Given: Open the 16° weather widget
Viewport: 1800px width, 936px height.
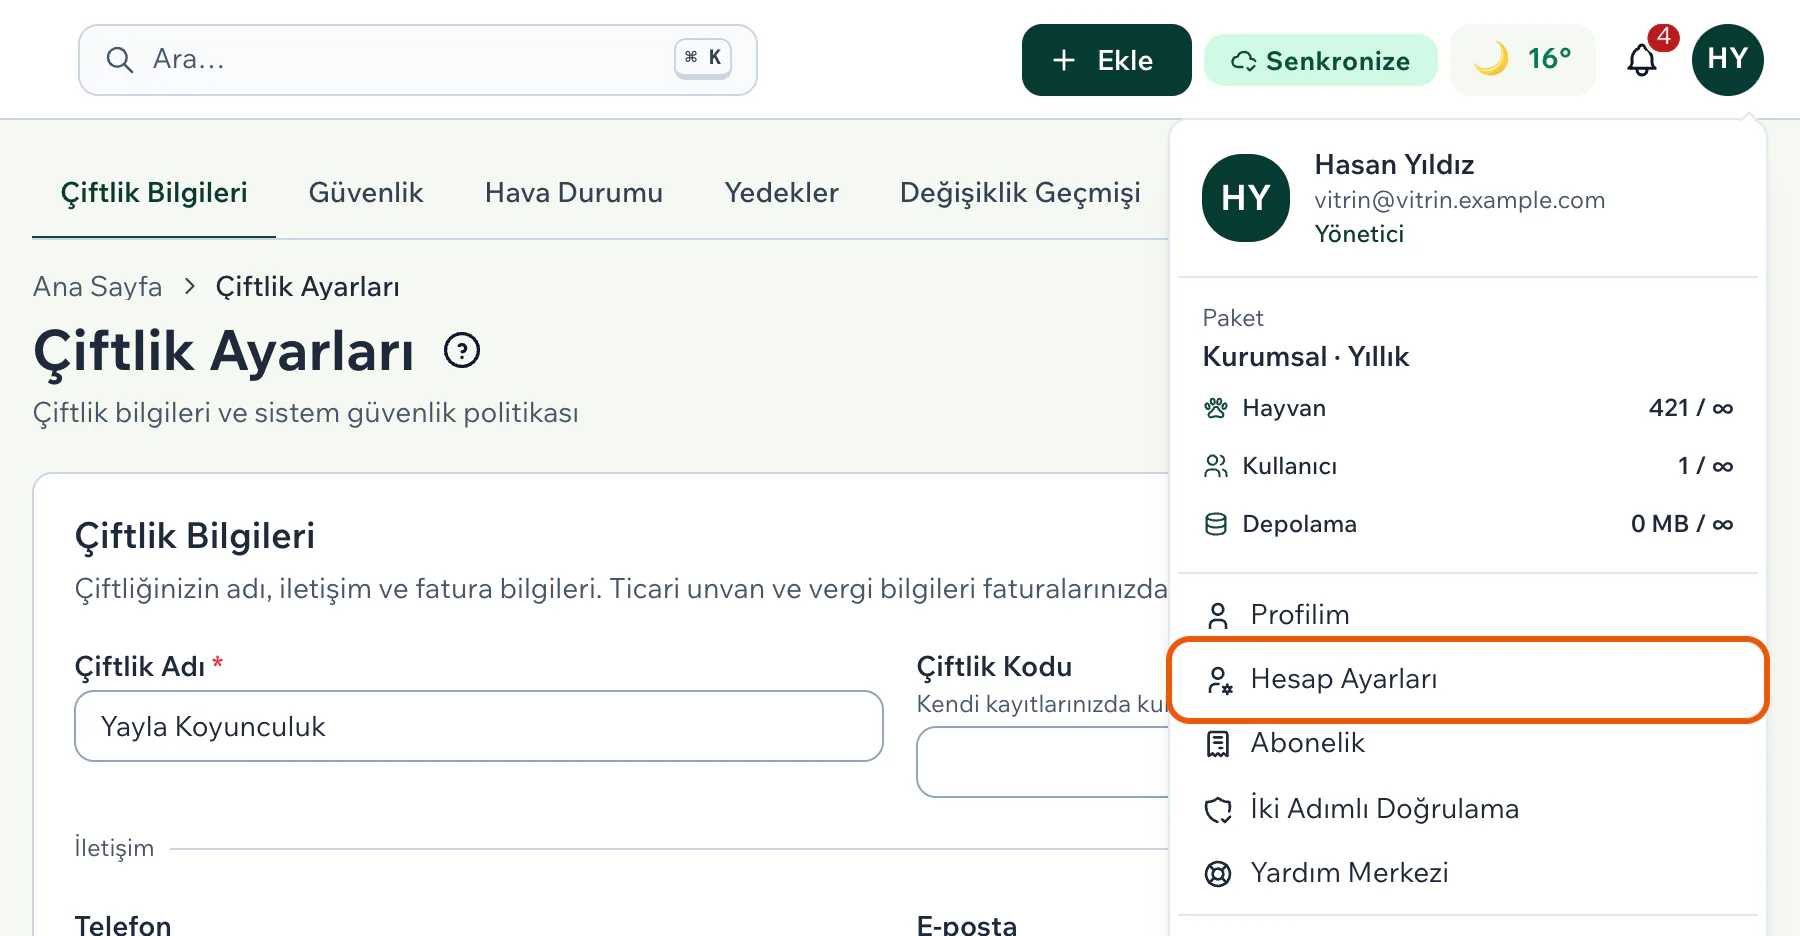Looking at the screenshot, I should click(1522, 60).
